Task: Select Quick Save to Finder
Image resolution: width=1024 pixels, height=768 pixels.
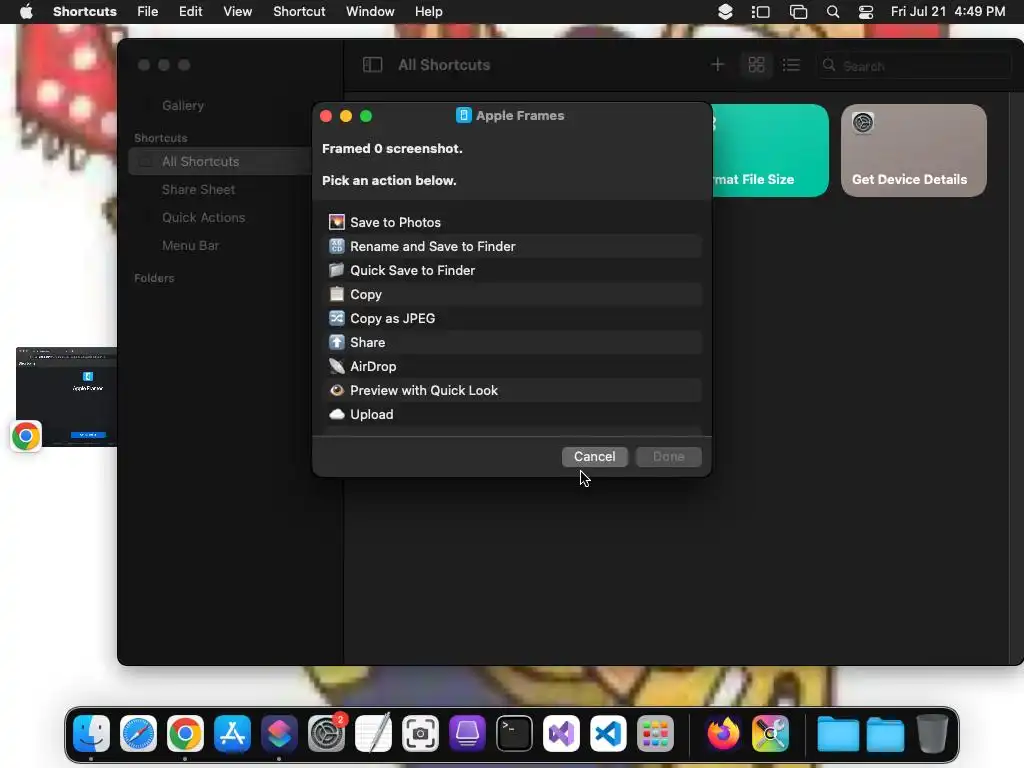Action: (512, 270)
